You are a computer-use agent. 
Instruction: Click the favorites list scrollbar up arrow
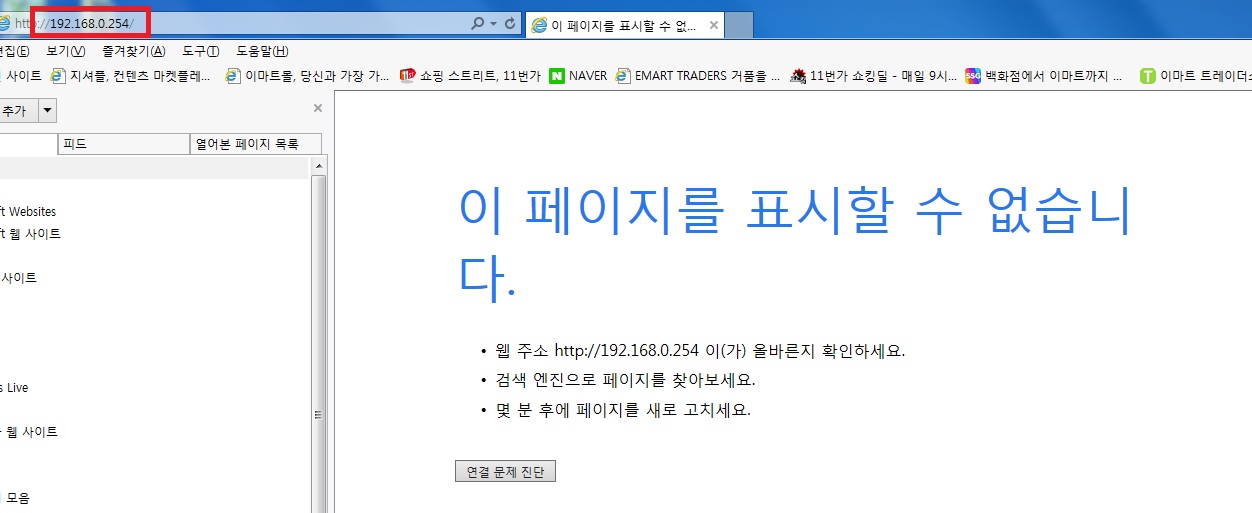[319, 166]
